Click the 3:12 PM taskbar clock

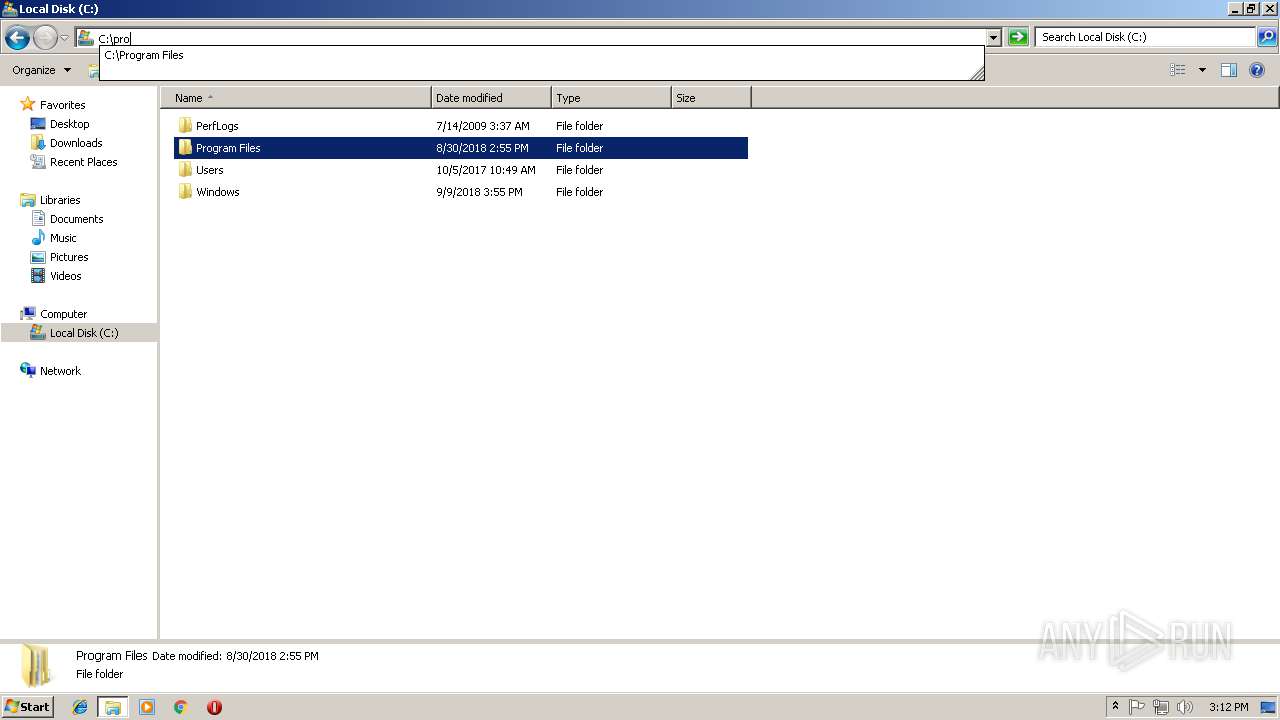(1228, 707)
